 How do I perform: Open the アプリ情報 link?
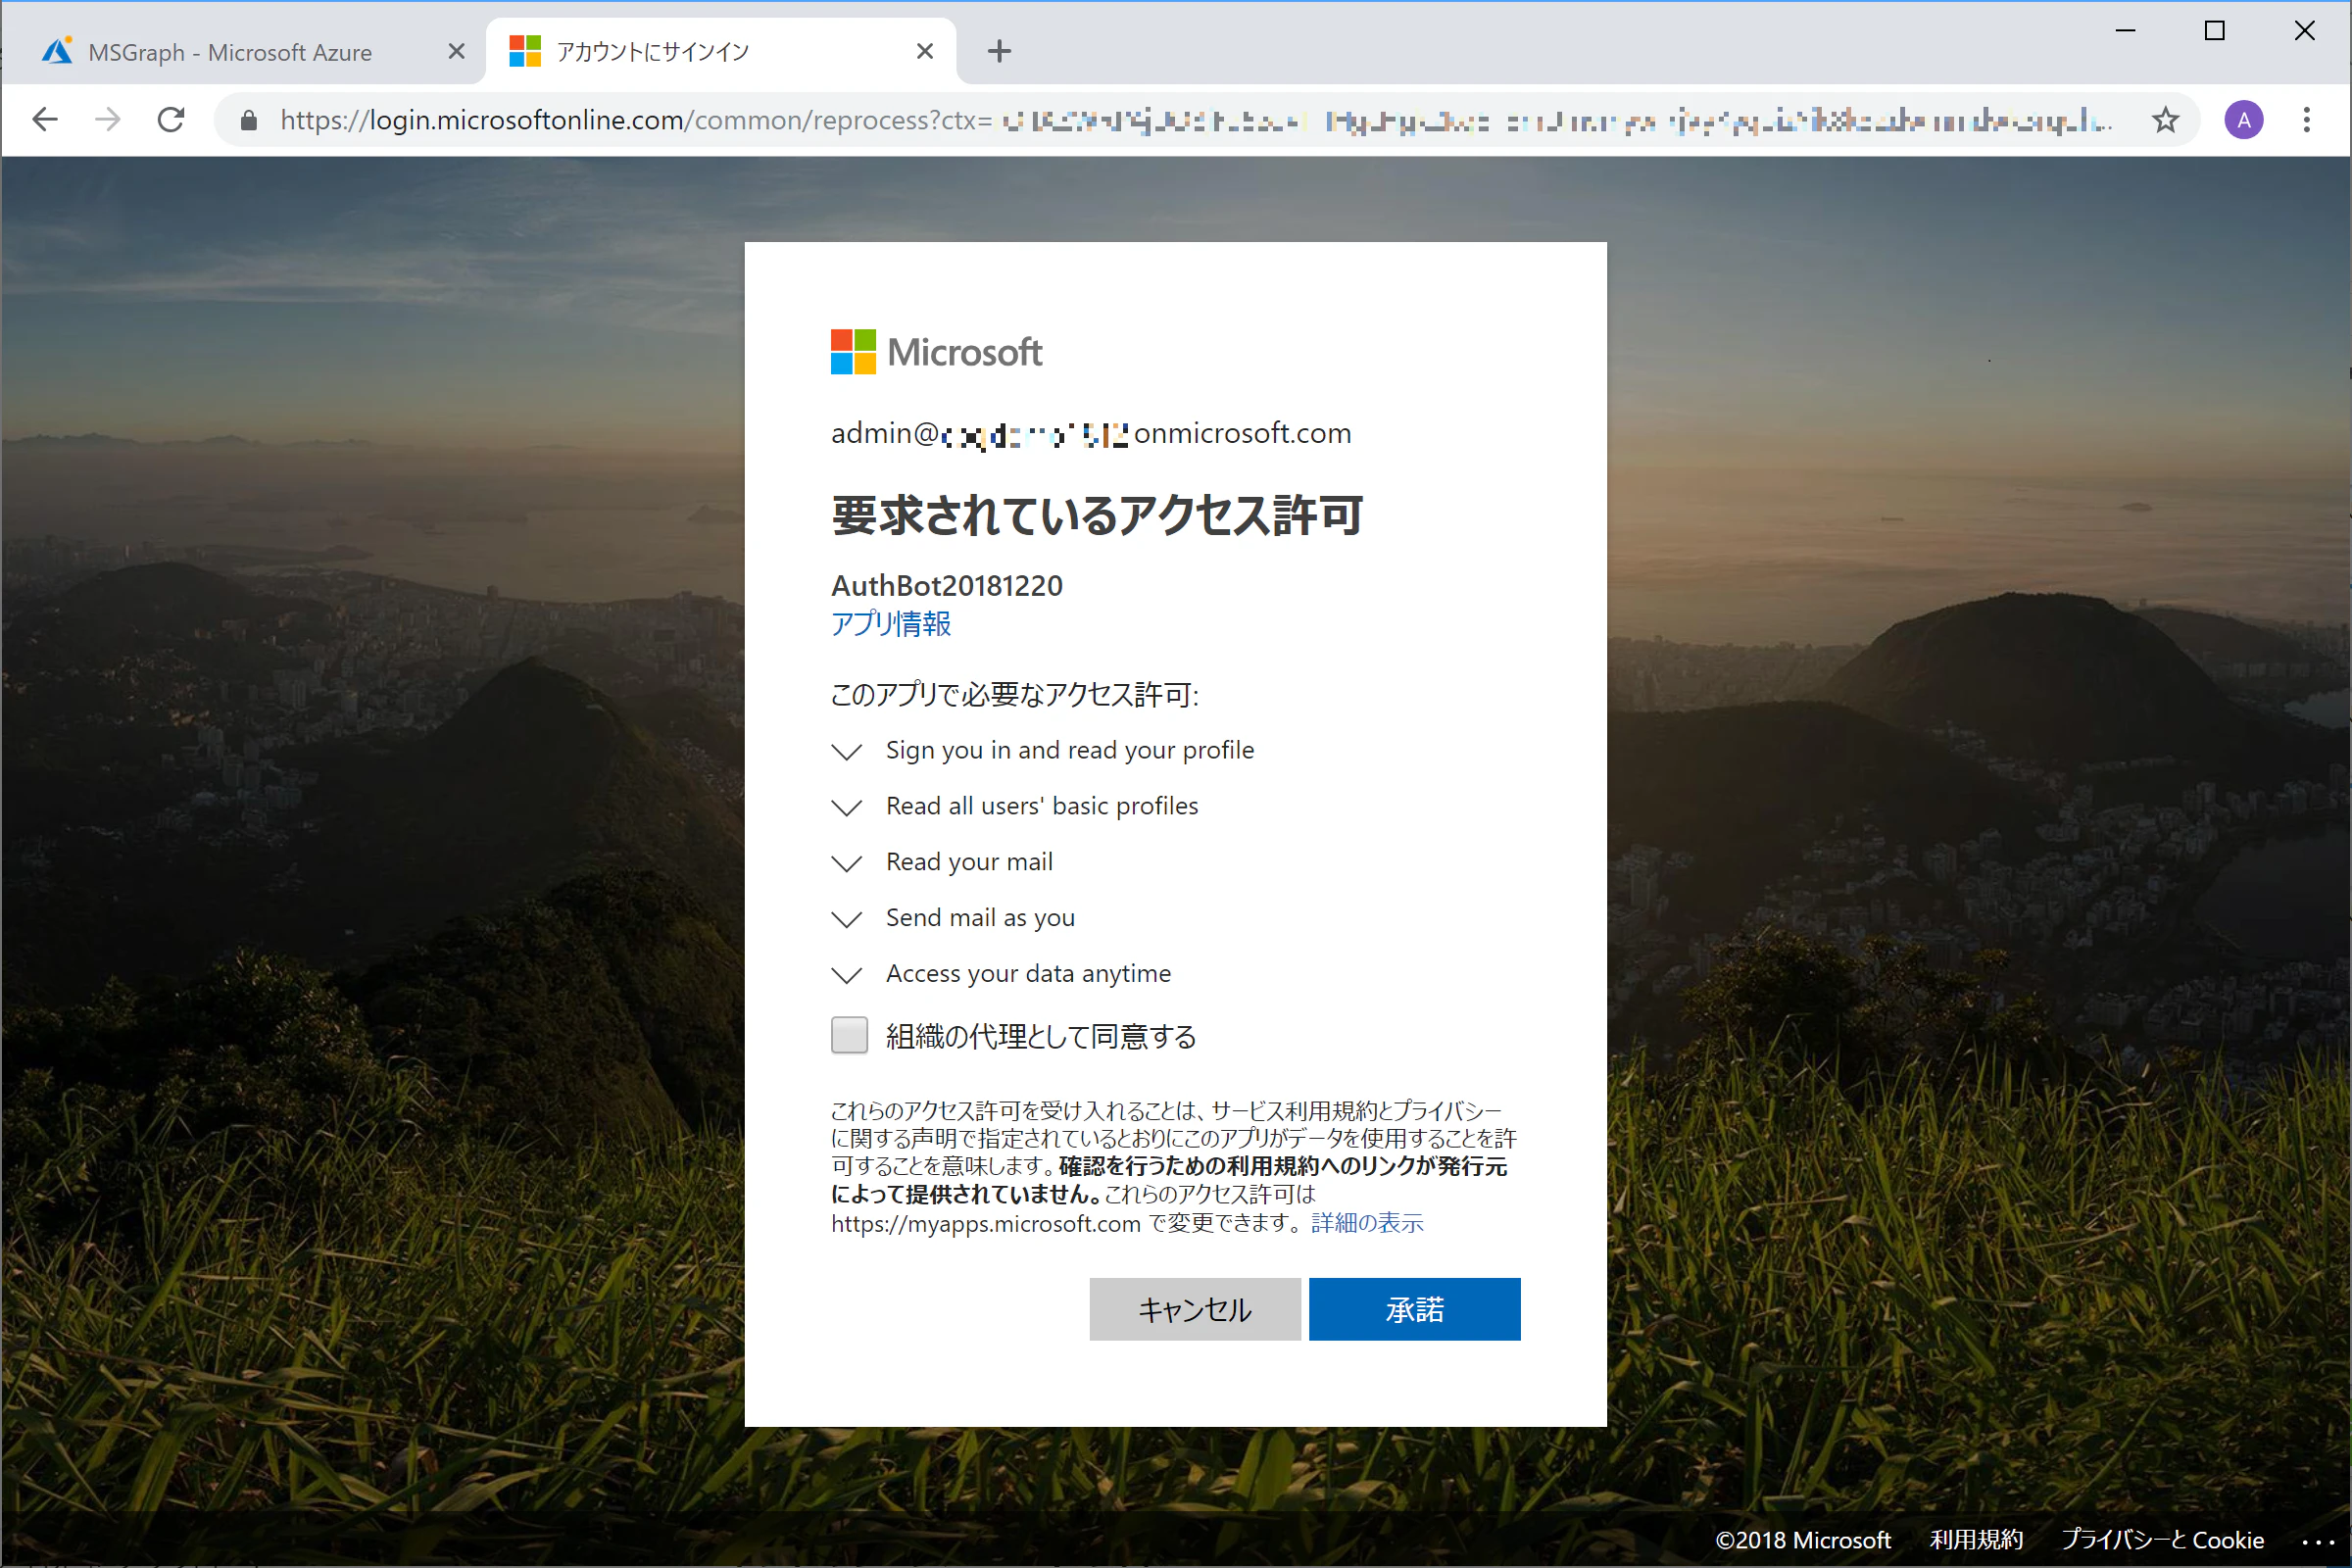tap(891, 623)
